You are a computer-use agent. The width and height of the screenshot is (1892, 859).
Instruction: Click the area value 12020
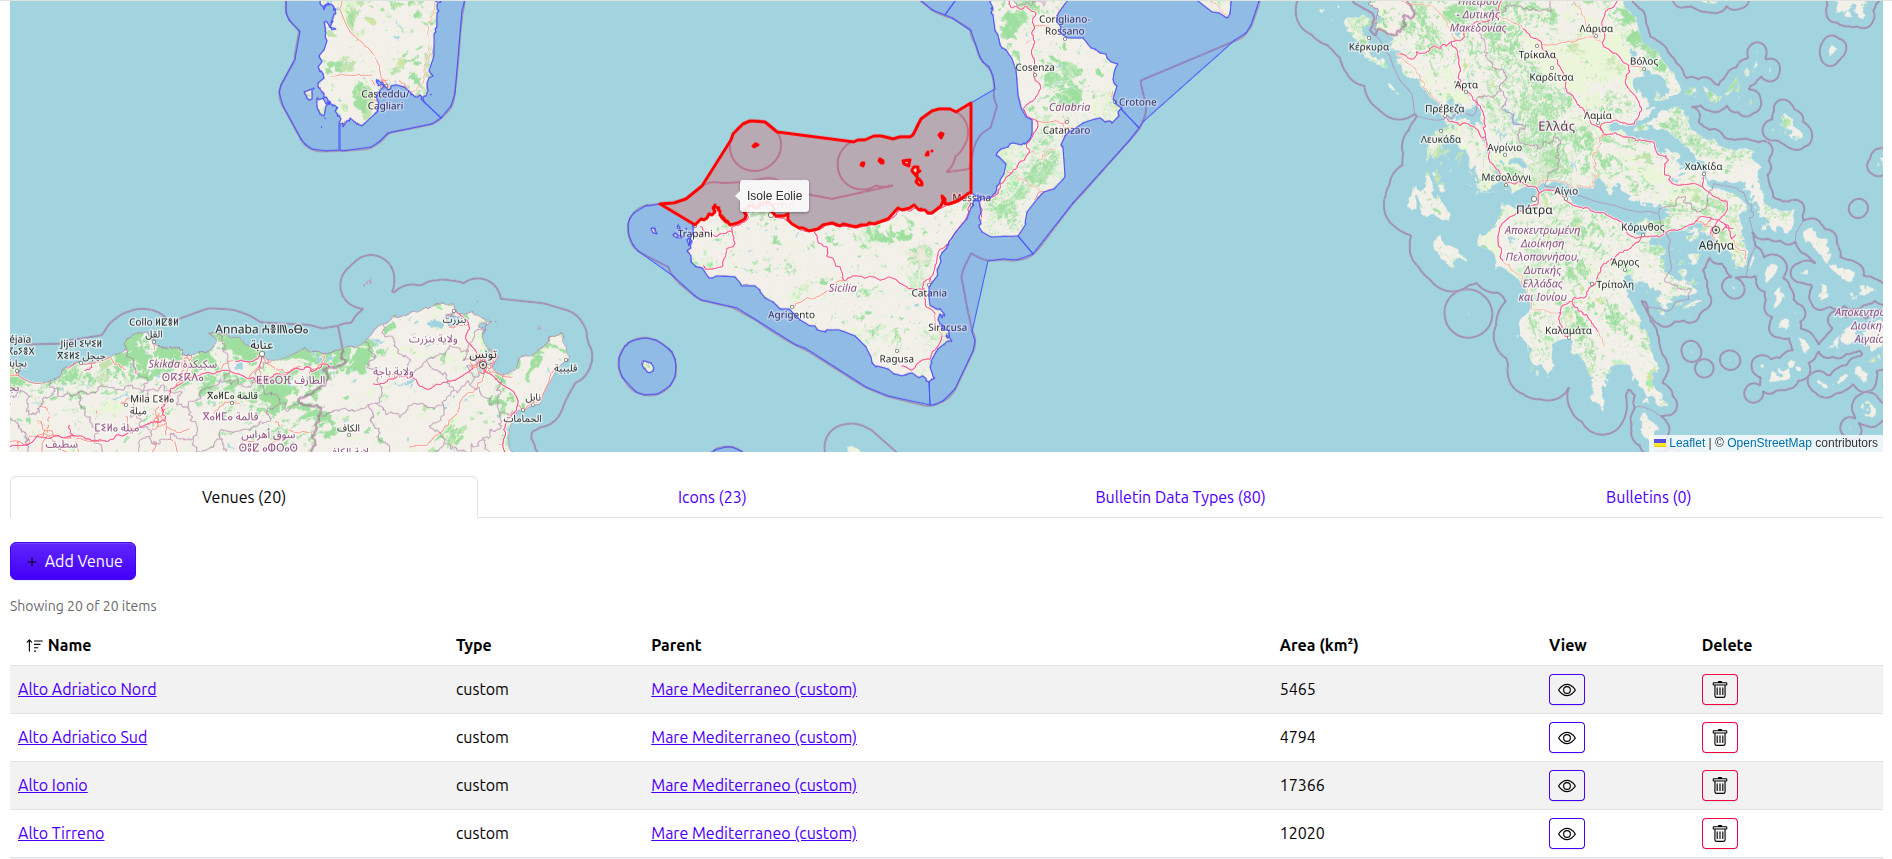point(1302,833)
